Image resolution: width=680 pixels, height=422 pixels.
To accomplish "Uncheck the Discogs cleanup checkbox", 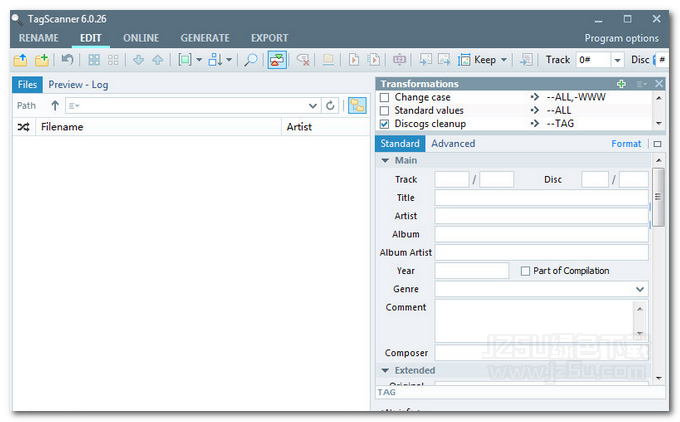I will 384,124.
